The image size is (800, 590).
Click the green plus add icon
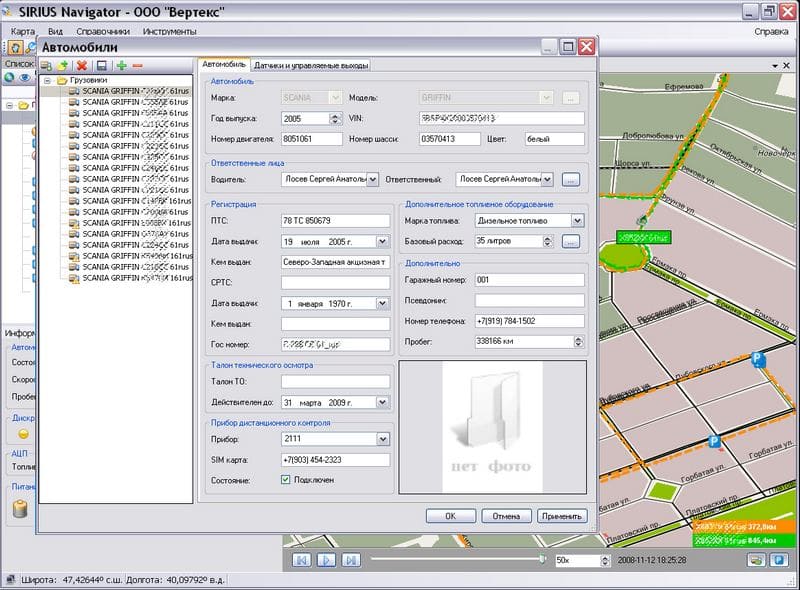120,66
